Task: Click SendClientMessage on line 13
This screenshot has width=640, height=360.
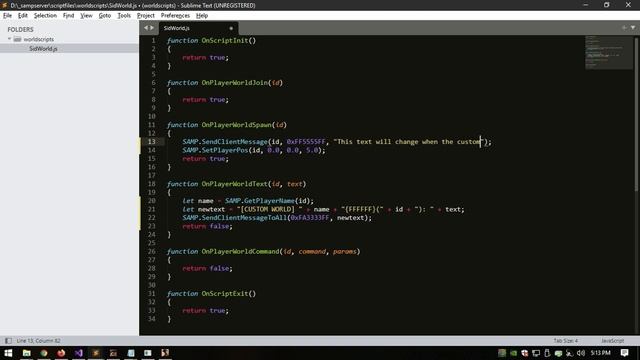Action: 235,142
